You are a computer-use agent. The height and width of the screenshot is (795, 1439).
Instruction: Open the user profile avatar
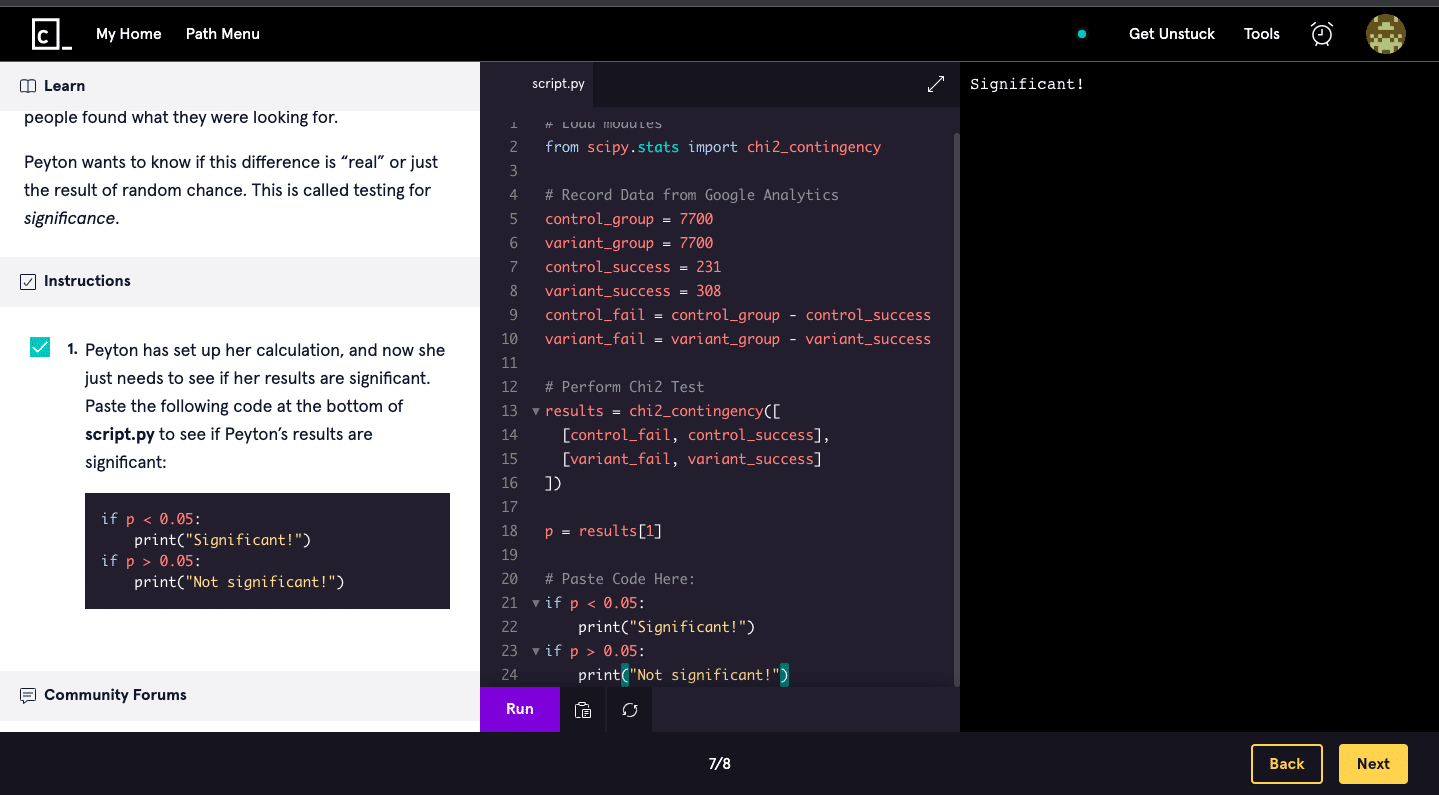[1385, 34]
